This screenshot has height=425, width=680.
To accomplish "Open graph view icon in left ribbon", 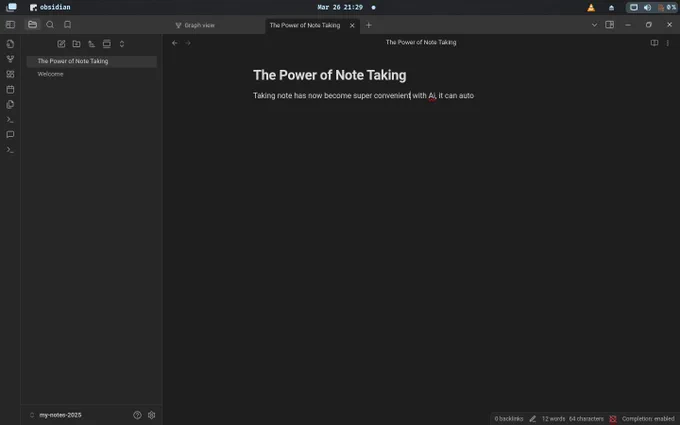I will click(x=10, y=59).
